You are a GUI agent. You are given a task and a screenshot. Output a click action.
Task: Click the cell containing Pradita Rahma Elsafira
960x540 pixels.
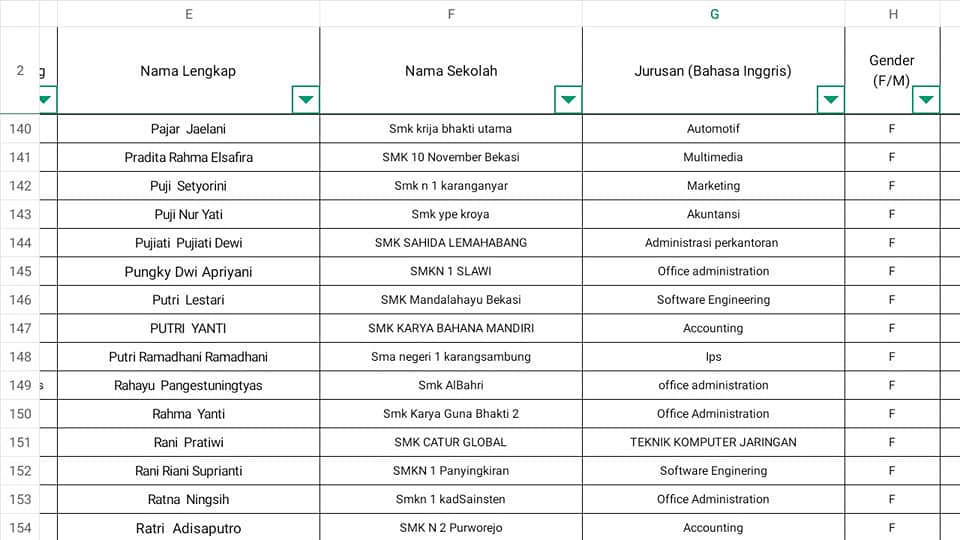[x=189, y=157]
